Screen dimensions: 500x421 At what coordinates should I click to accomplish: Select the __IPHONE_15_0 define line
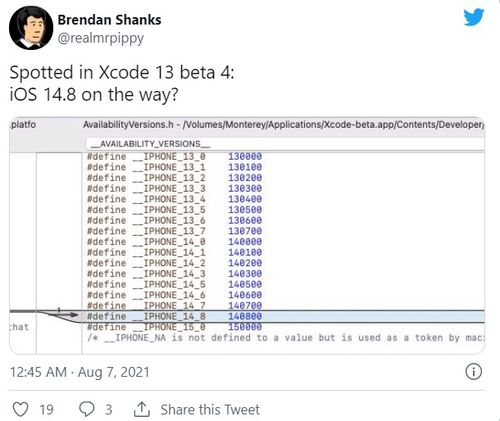point(174,327)
